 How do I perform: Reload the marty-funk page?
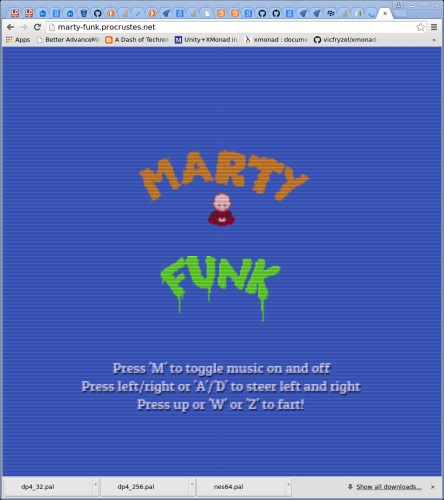pos(37,27)
